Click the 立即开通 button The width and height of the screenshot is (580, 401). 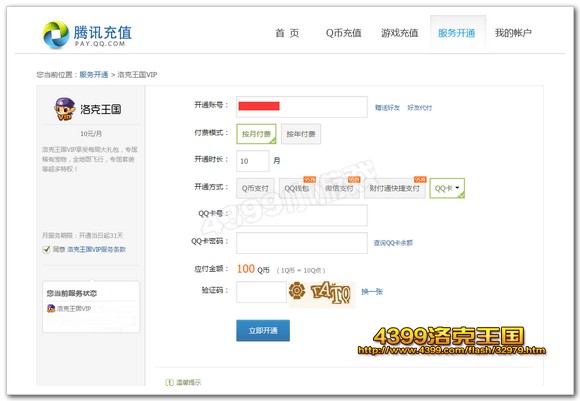point(263,330)
